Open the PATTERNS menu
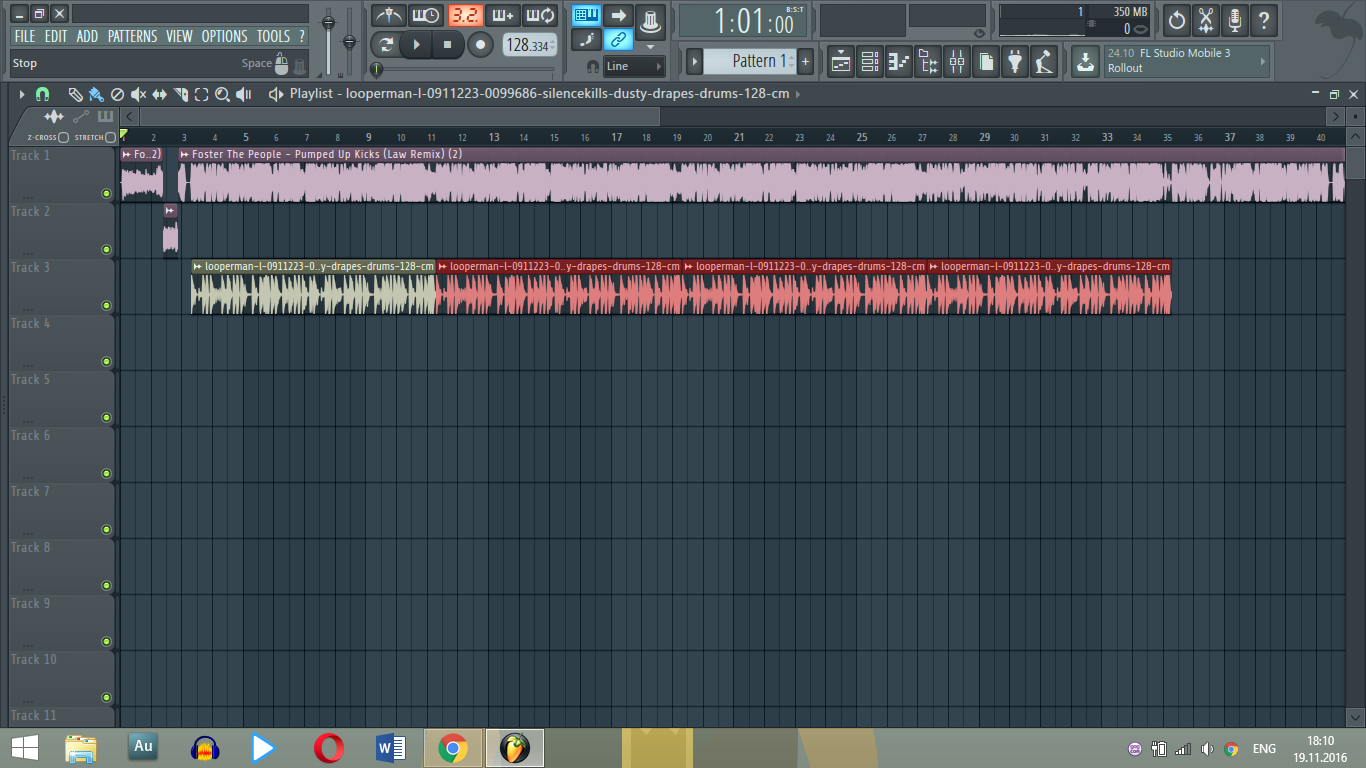1366x768 pixels. click(132, 36)
